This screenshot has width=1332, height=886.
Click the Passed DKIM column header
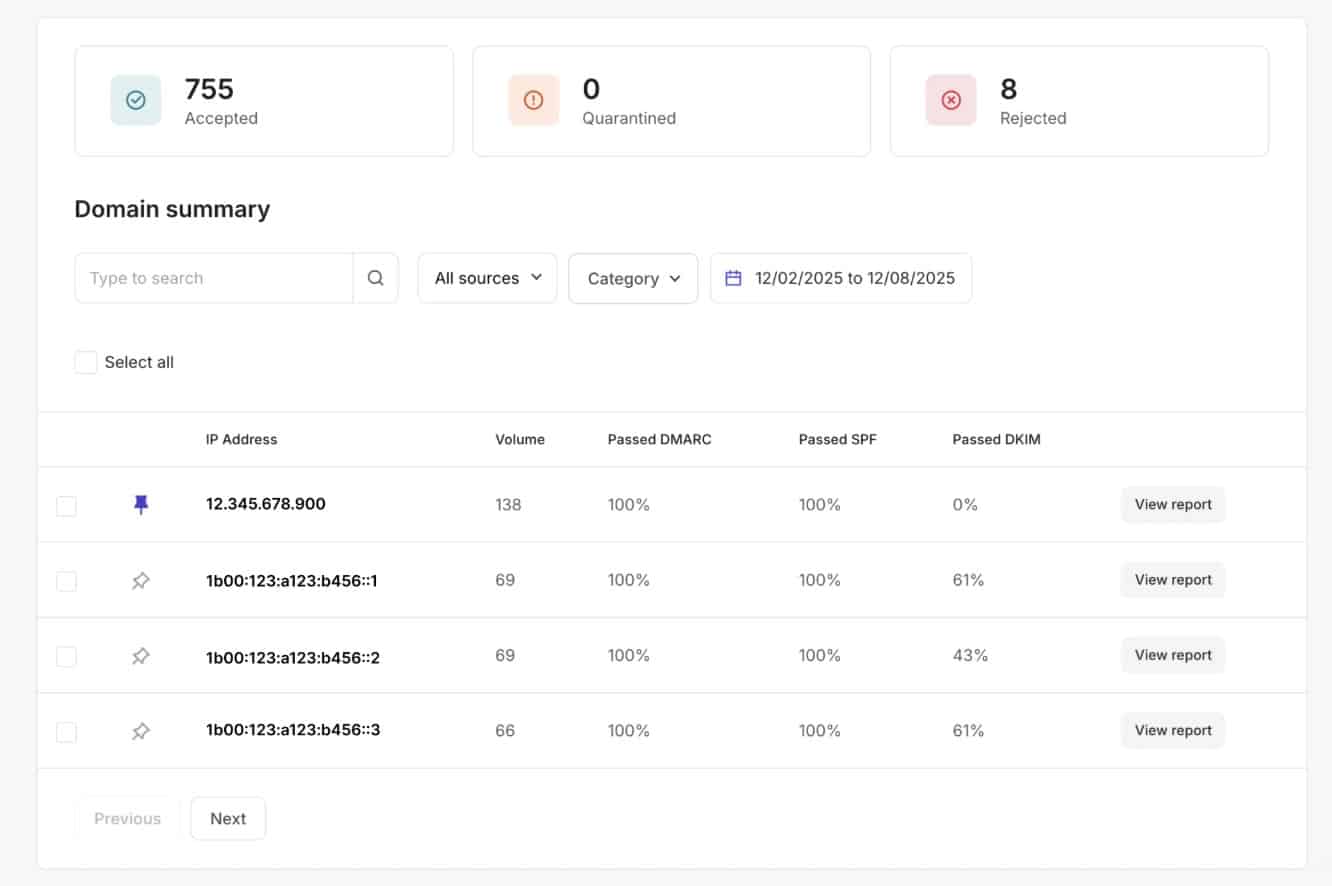997,439
